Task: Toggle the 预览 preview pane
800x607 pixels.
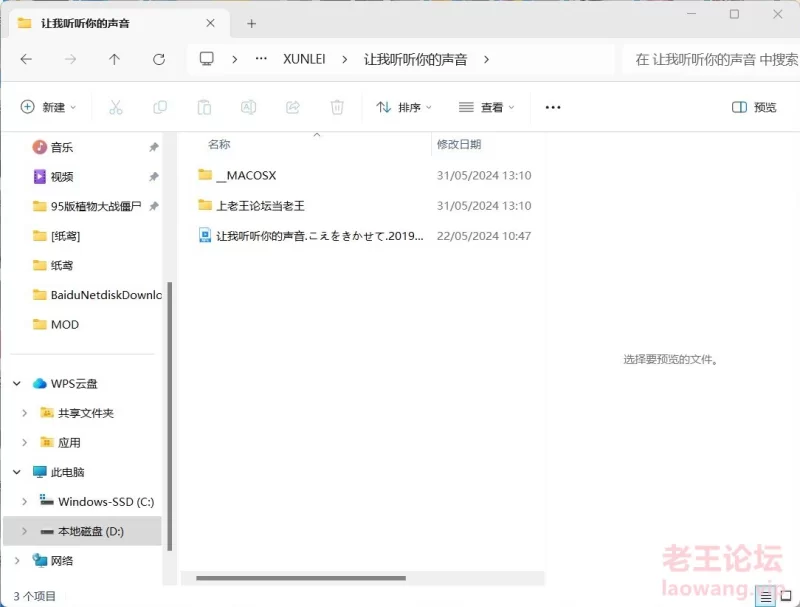Action: coord(754,107)
